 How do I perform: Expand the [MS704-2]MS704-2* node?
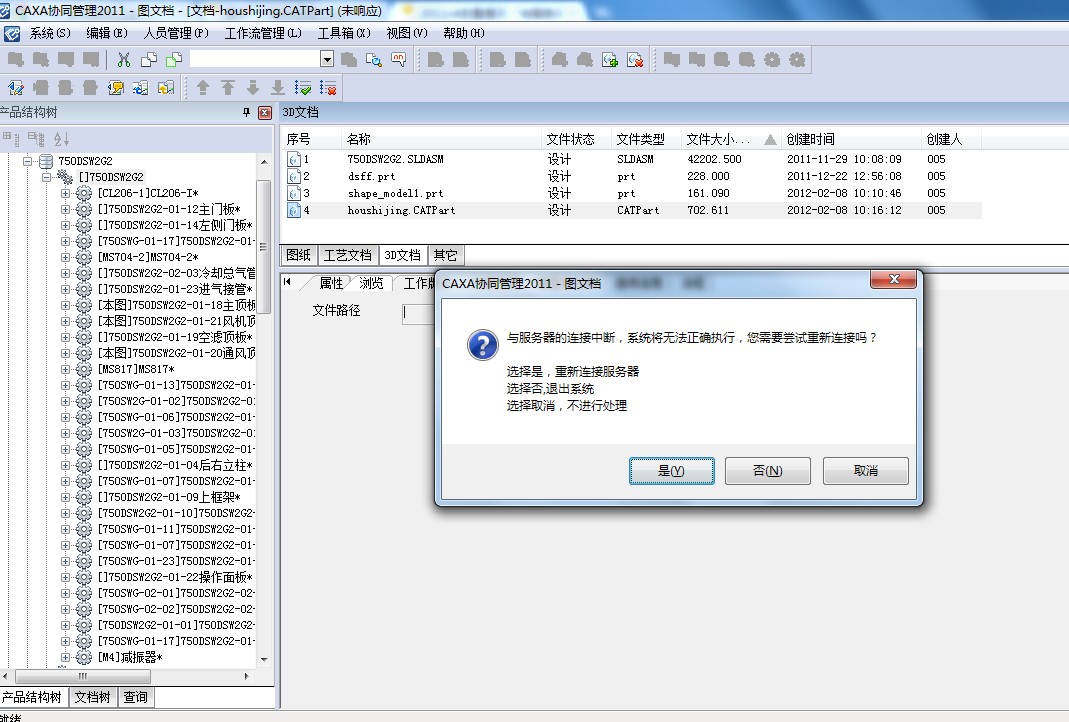coord(65,257)
